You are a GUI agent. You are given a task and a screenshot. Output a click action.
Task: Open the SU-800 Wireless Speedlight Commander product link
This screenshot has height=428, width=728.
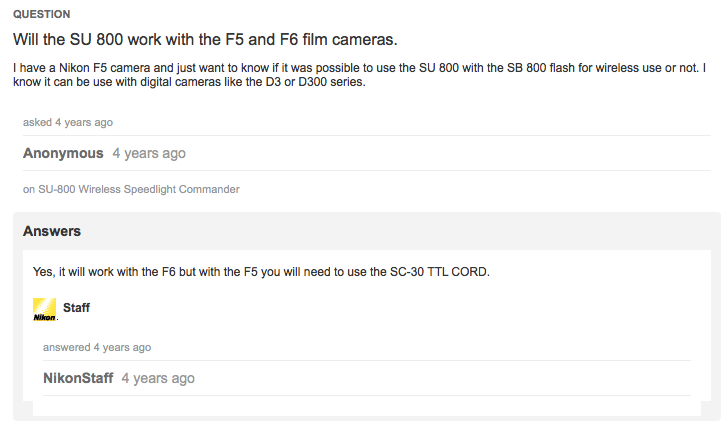[139, 189]
